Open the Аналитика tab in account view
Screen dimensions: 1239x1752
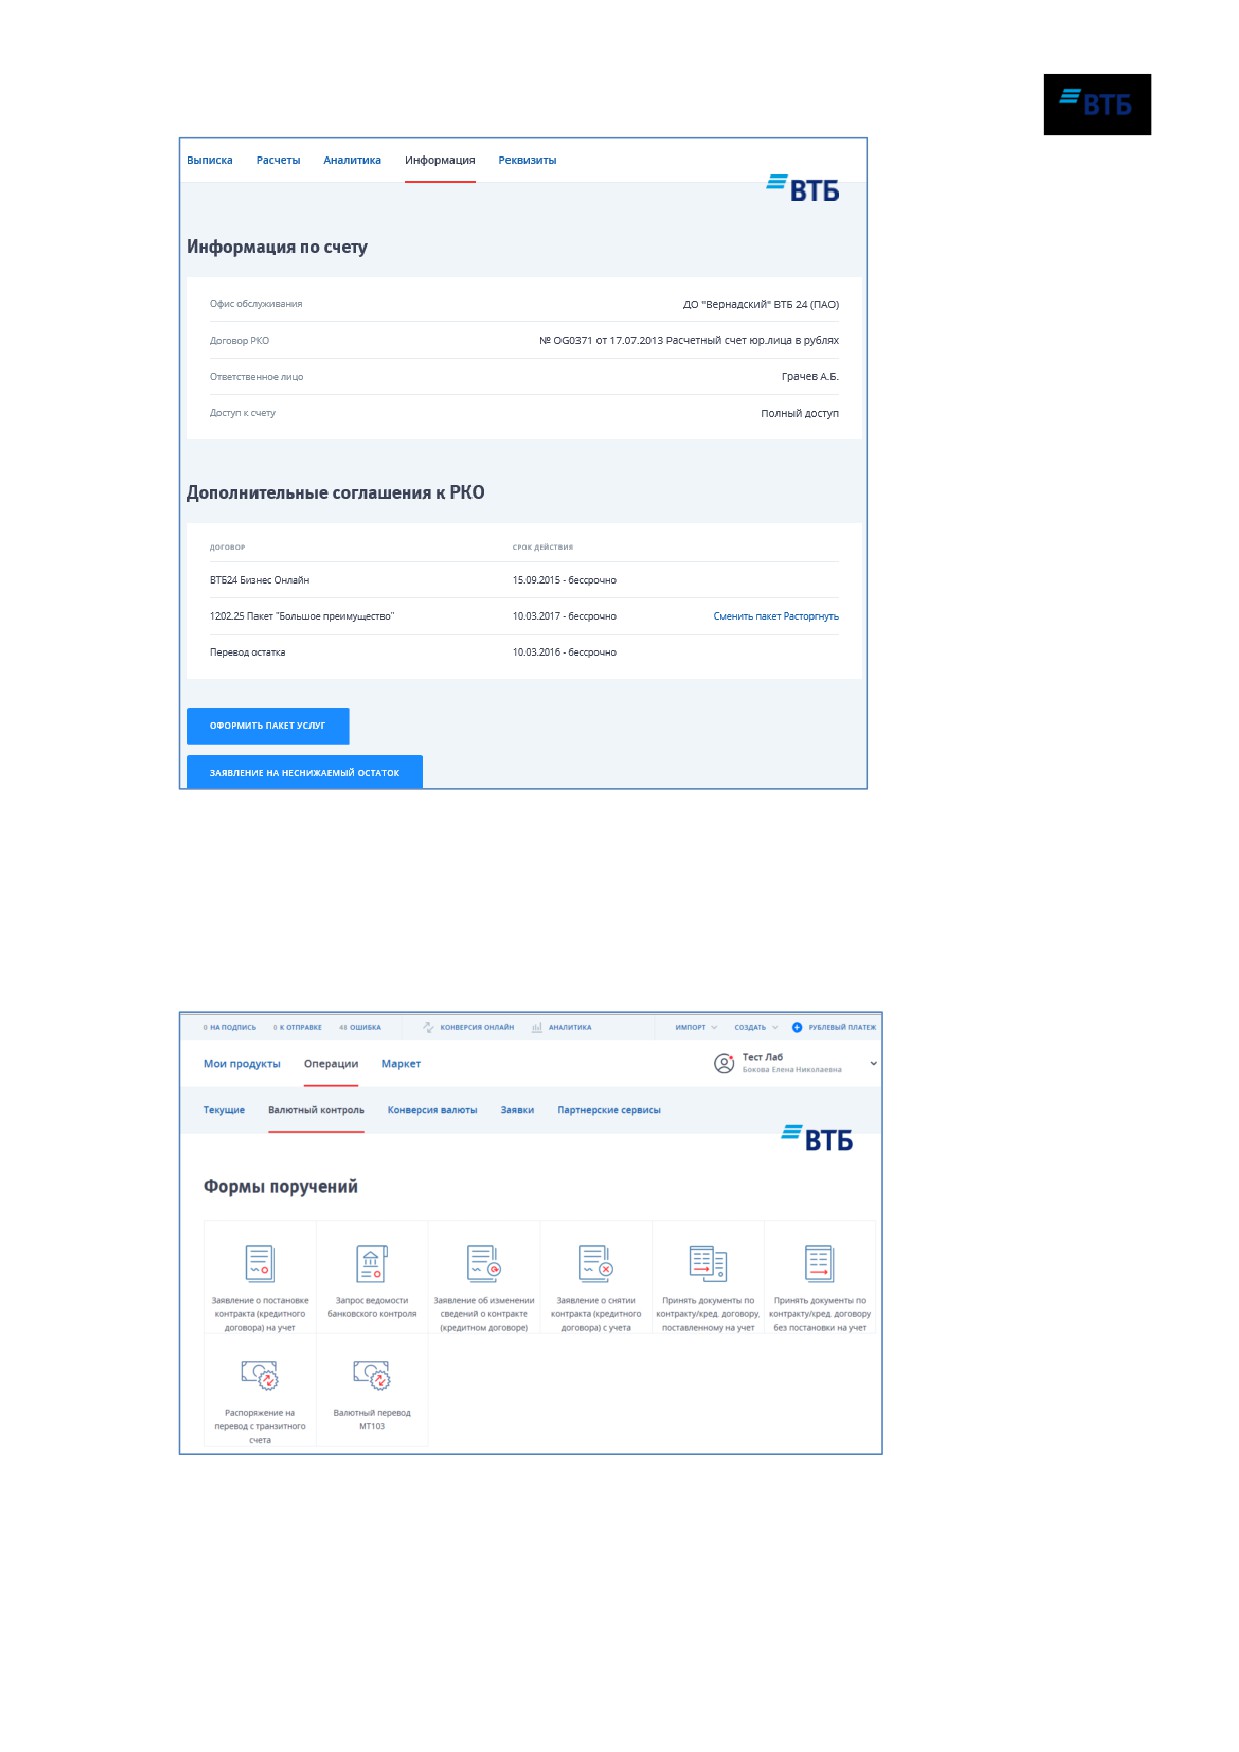(352, 160)
